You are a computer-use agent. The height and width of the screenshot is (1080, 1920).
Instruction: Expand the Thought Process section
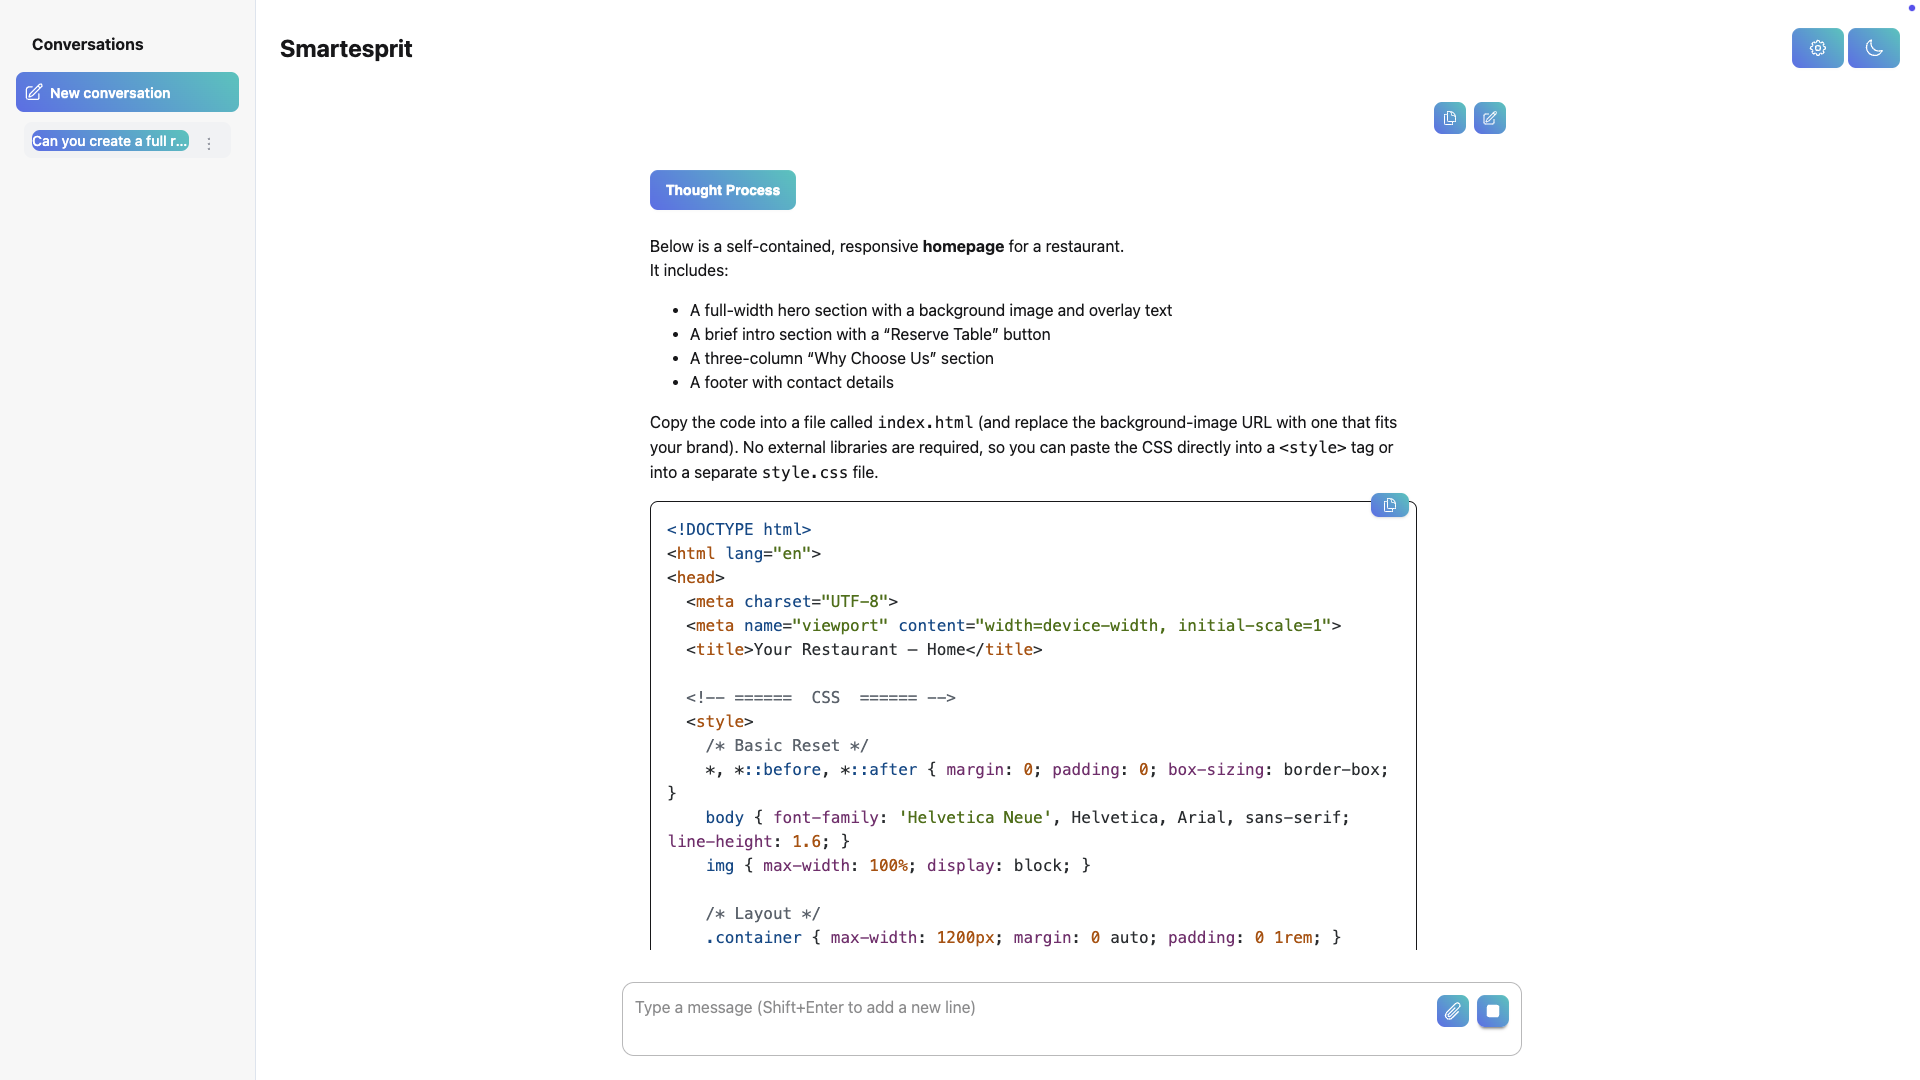[x=722, y=190]
